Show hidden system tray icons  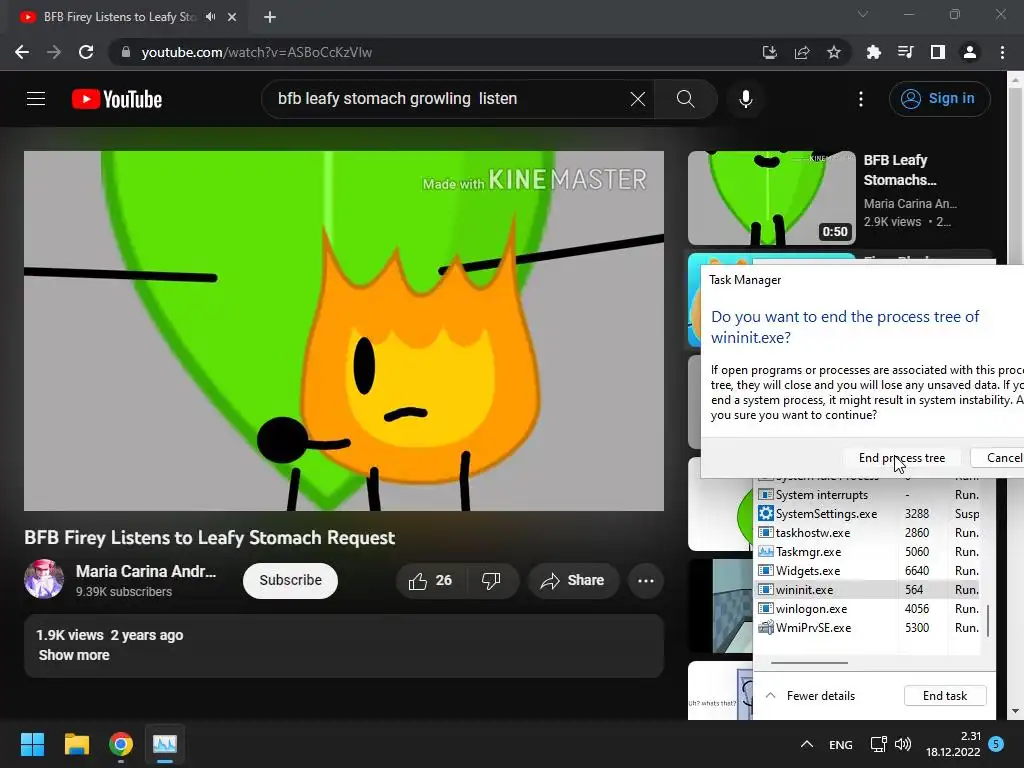(807, 744)
